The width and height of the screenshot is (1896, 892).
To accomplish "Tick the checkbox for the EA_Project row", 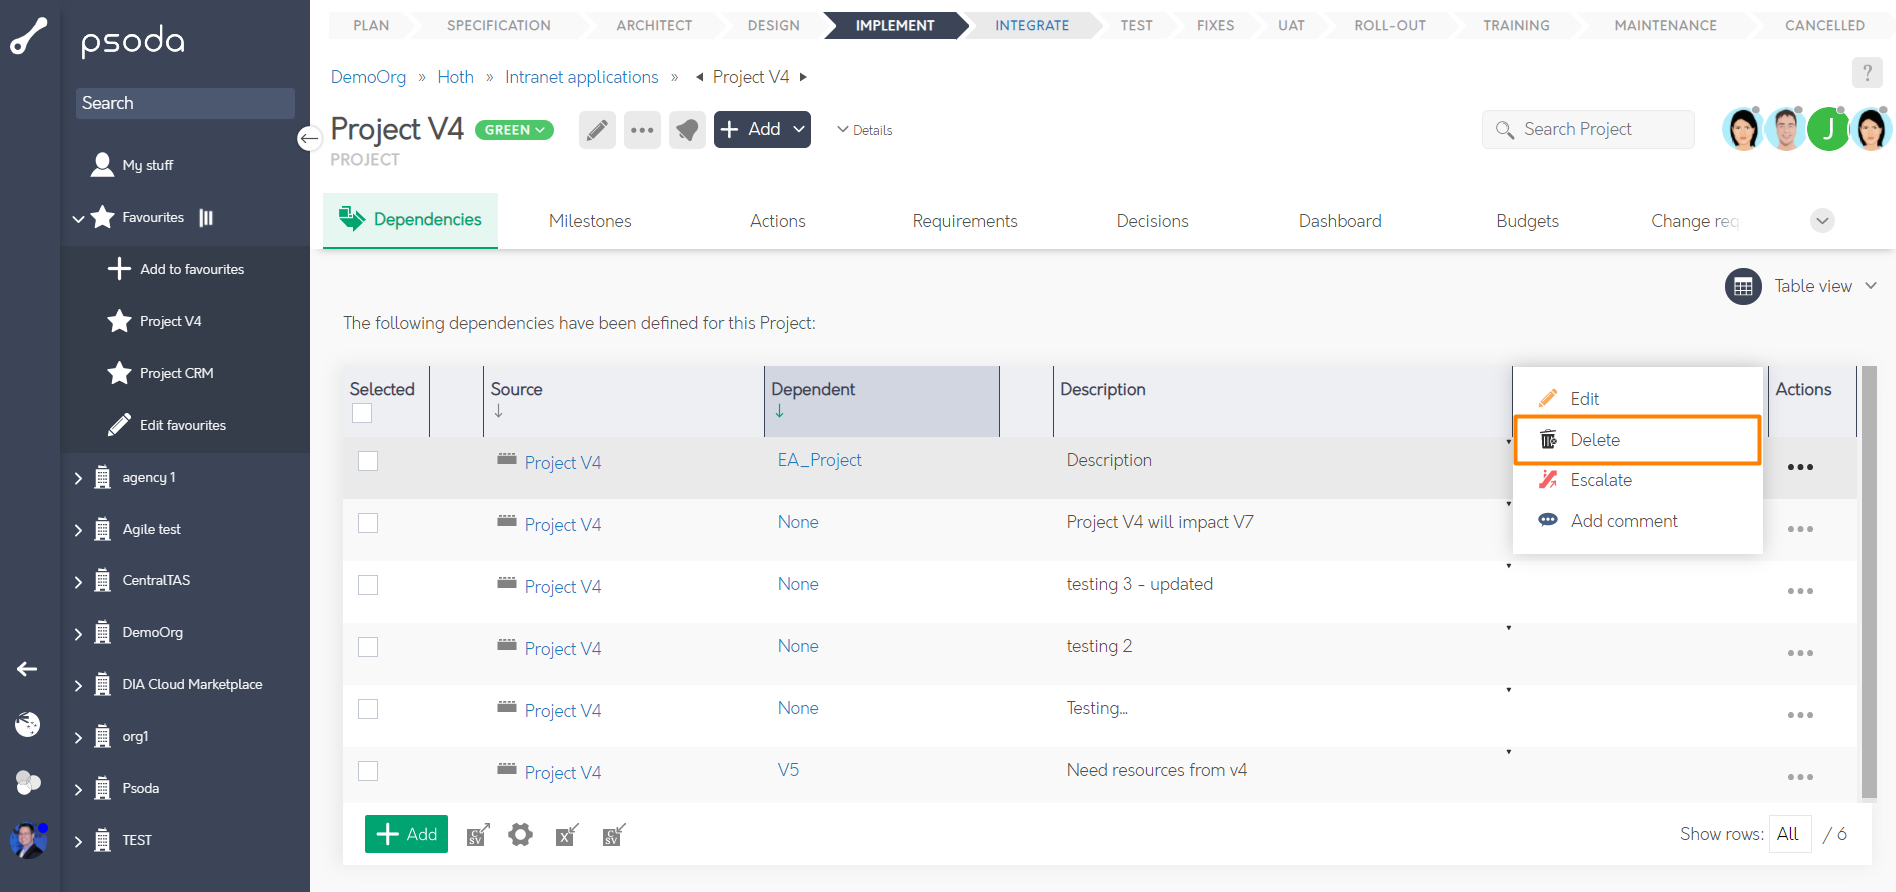I will pos(368,461).
